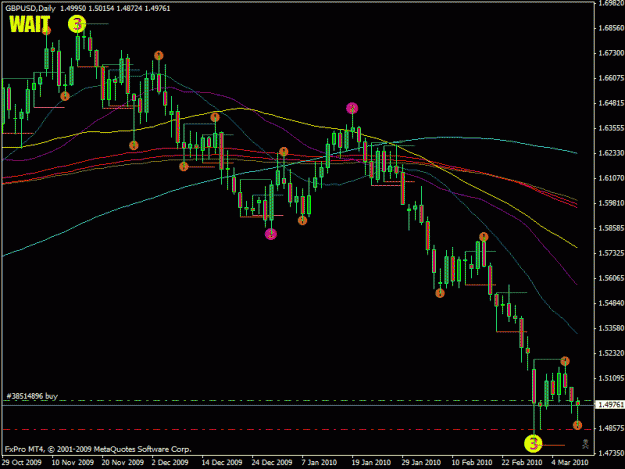Click orange marker at the late November low near 1.6266
This screenshot has height=469, width=625.
tap(134, 145)
